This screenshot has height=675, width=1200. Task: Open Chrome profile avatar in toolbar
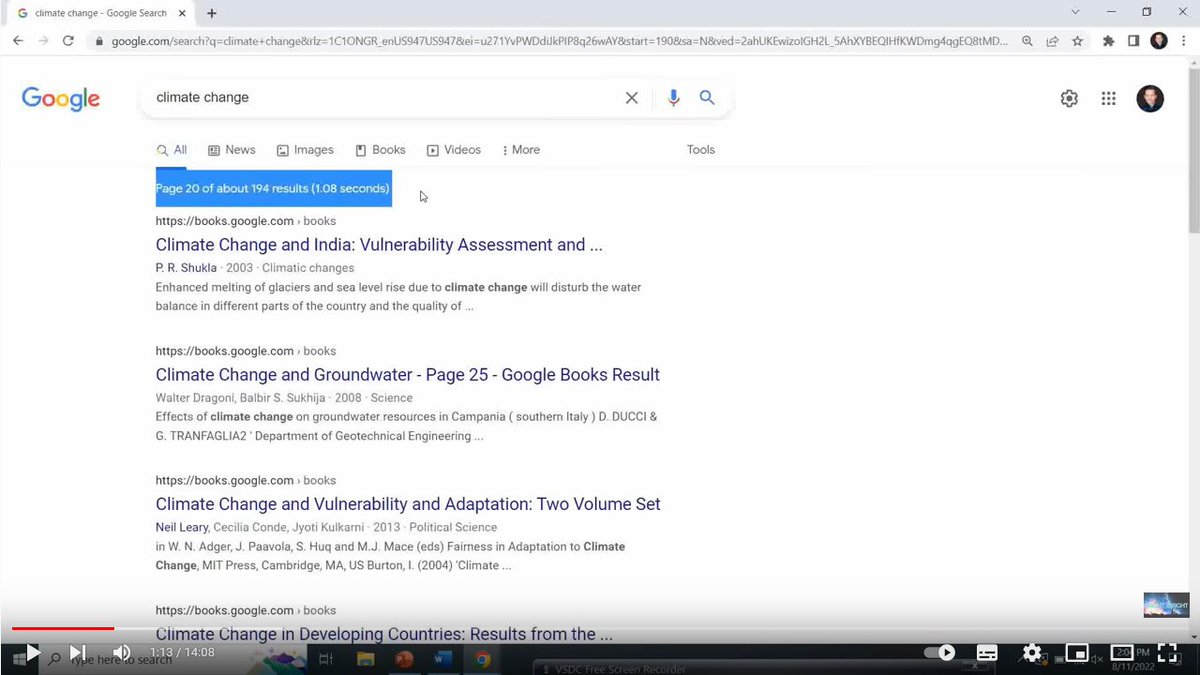(x=1159, y=41)
